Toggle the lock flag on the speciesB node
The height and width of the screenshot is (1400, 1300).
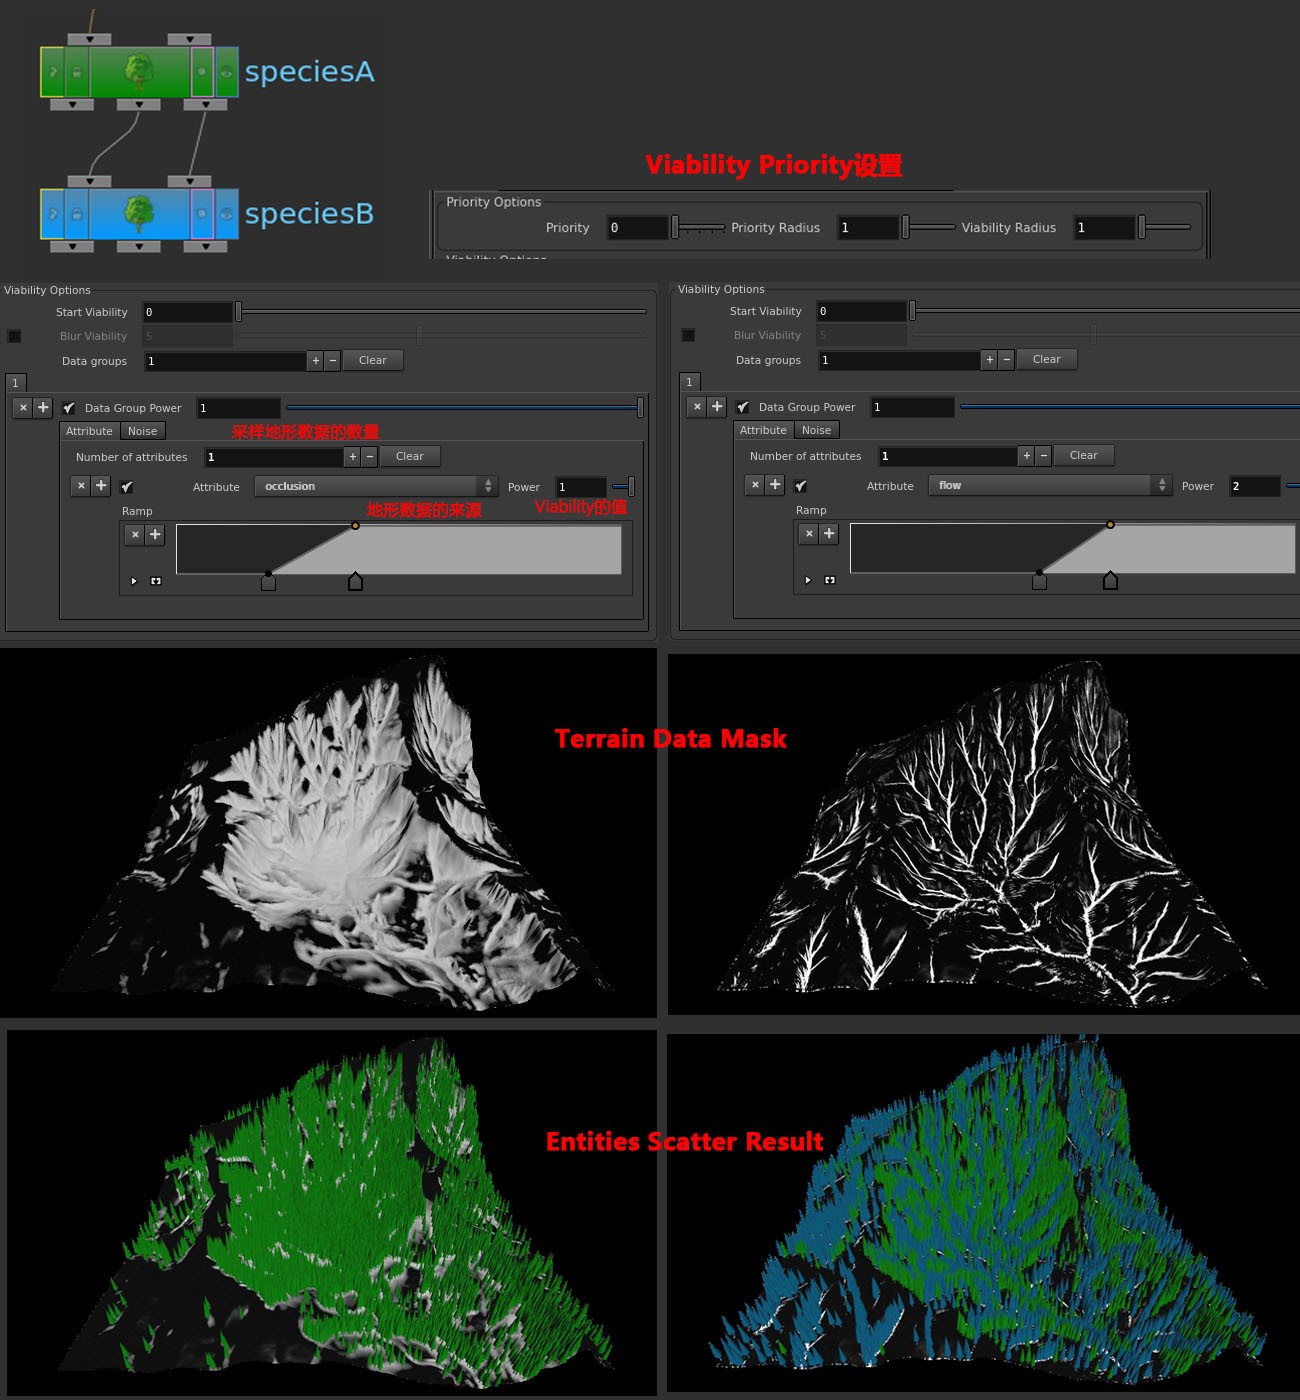coord(77,214)
